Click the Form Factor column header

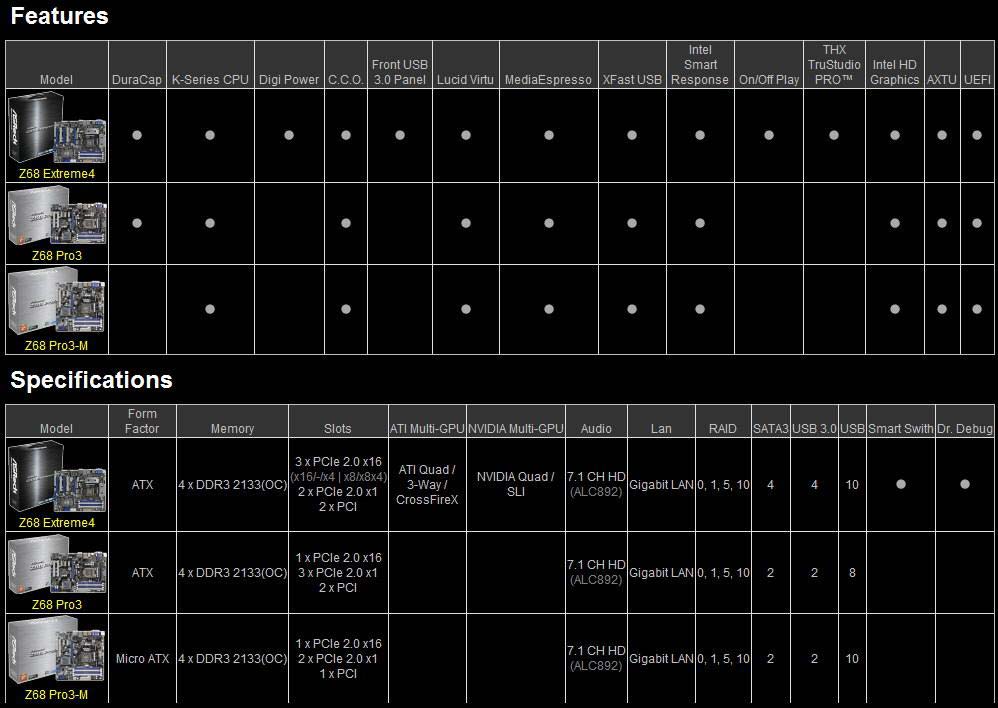point(143,421)
